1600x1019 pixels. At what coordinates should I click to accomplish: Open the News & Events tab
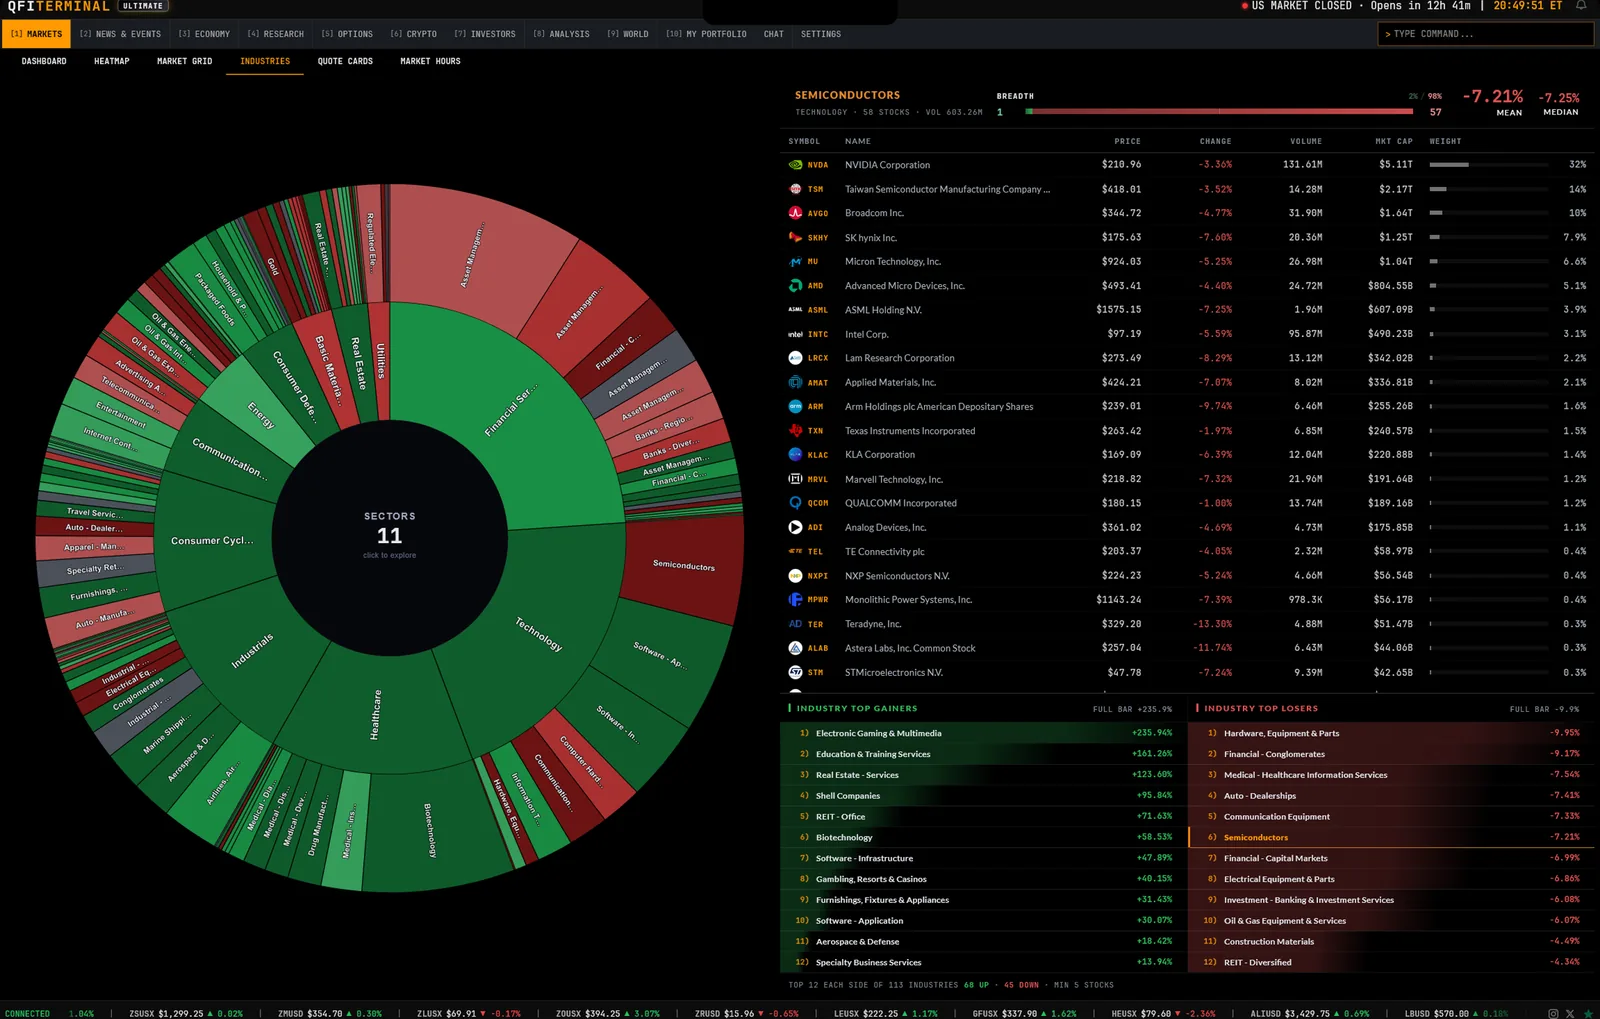tap(120, 34)
